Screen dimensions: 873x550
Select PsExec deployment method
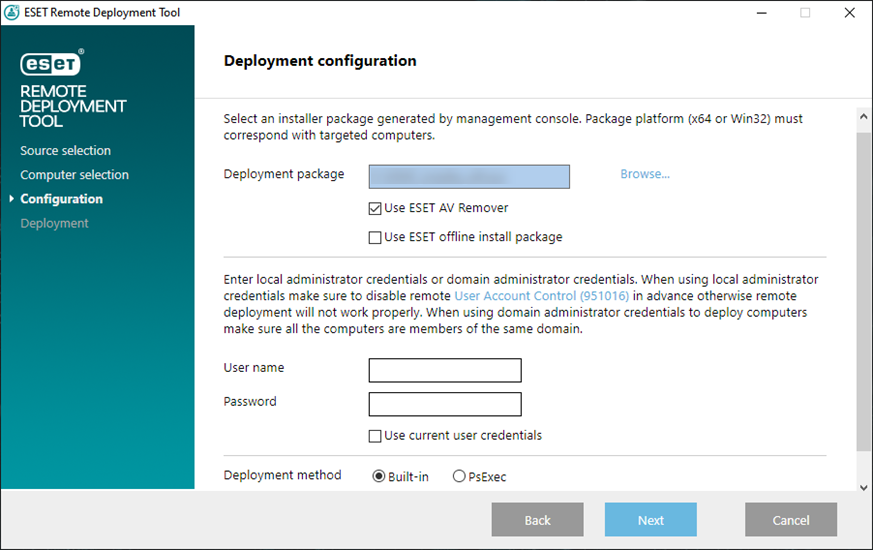click(x=459, y=477)
